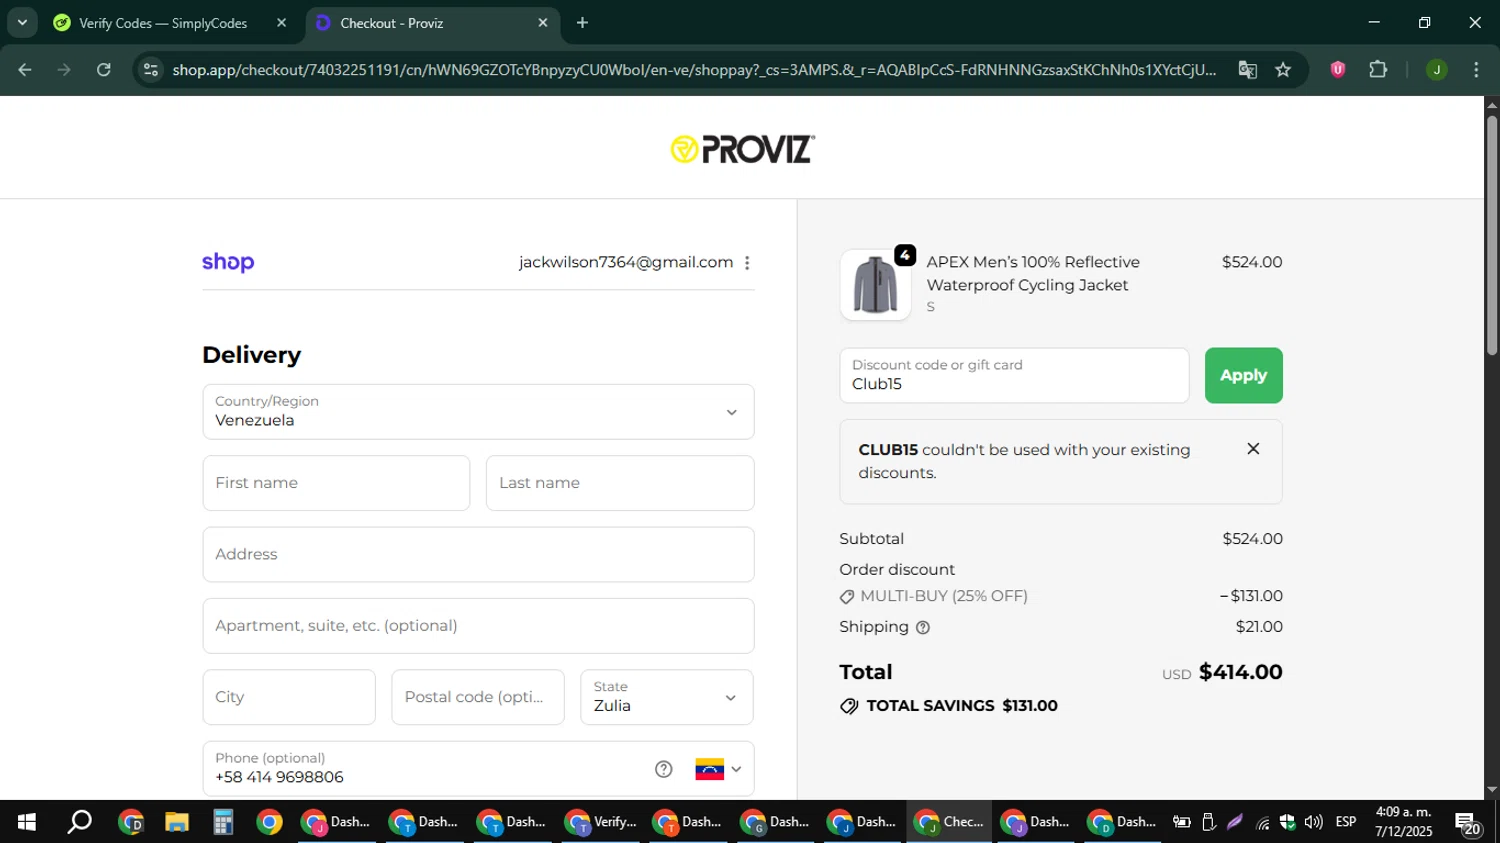View site information icon in address bar
Viewport: 1500px width, 843px height.
(x=150, y=70)
